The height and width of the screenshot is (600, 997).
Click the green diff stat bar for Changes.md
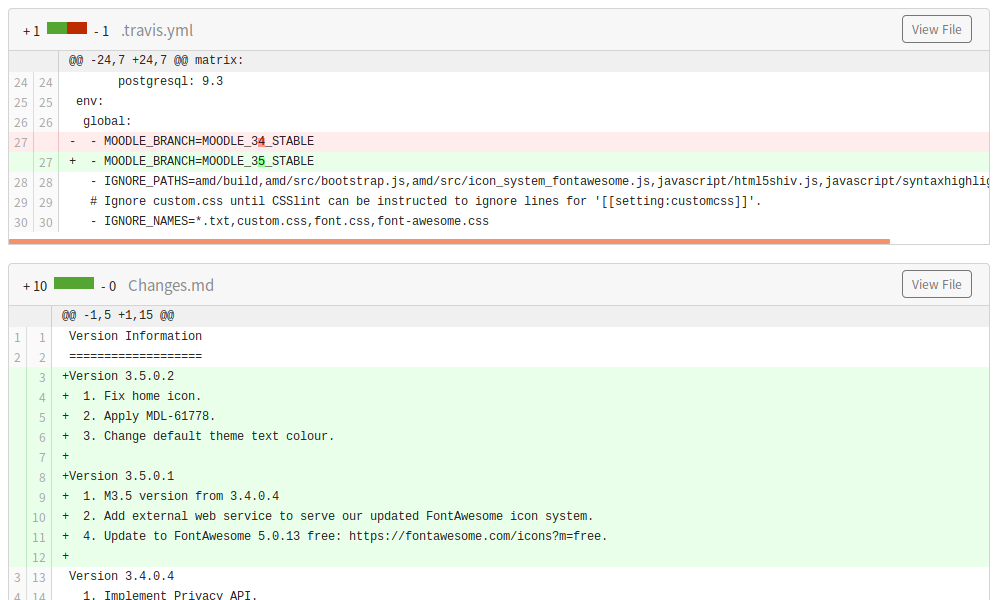(x=74, y=283)
